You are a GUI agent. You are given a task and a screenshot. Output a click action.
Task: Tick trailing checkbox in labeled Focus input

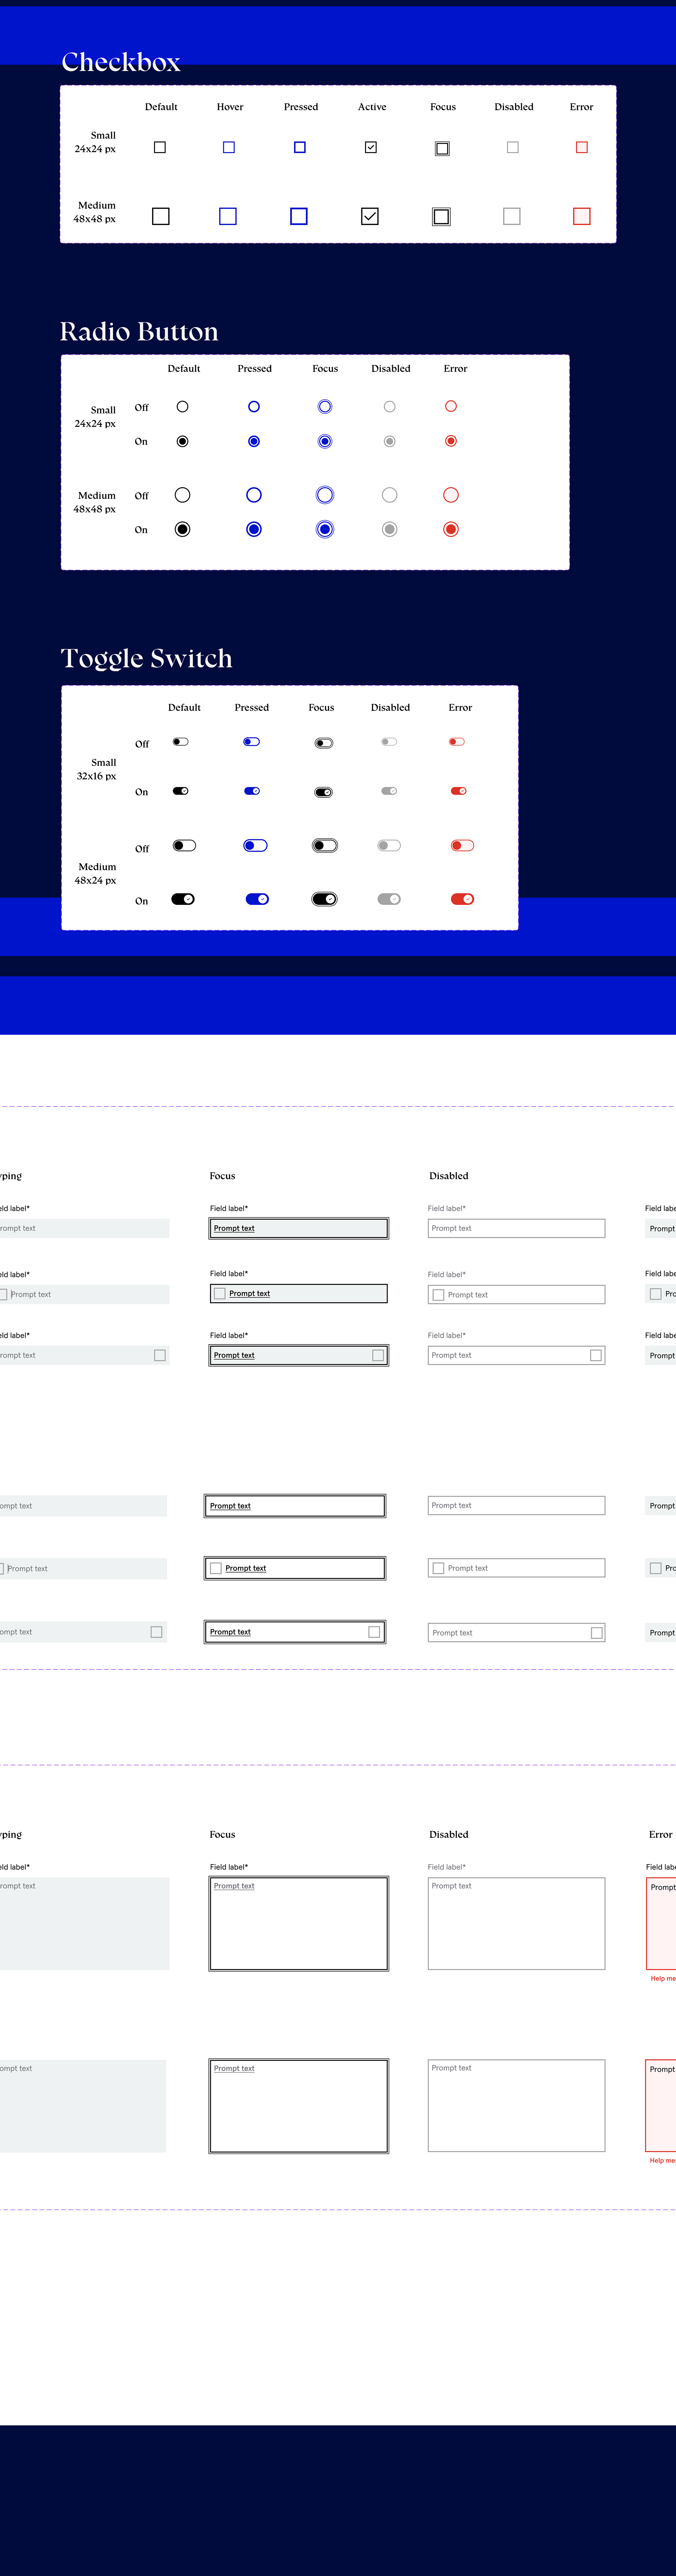(x=378, y=1355)
